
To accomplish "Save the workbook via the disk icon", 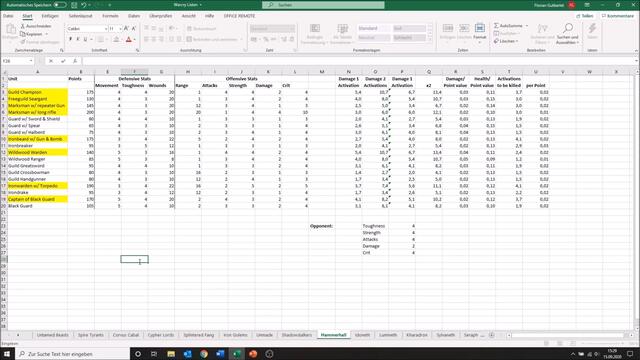I will [74, 5].
